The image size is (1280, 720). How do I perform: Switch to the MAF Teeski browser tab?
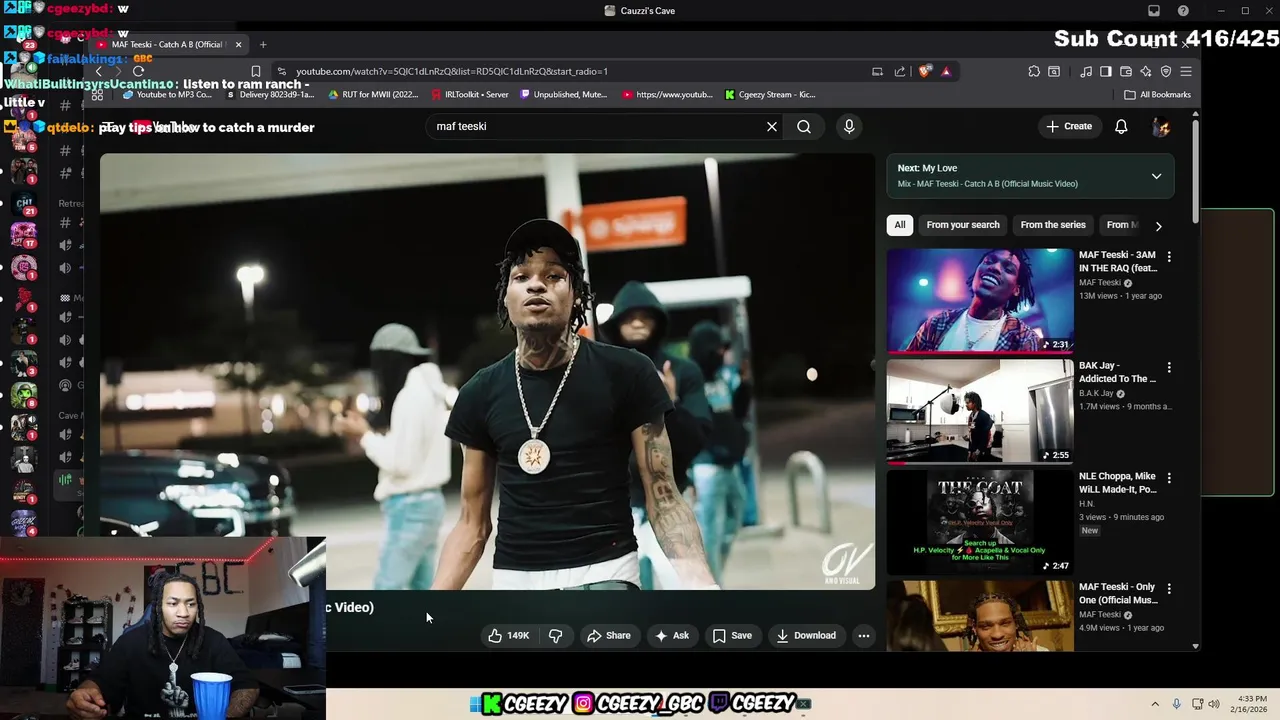click(x=166, y=45)
